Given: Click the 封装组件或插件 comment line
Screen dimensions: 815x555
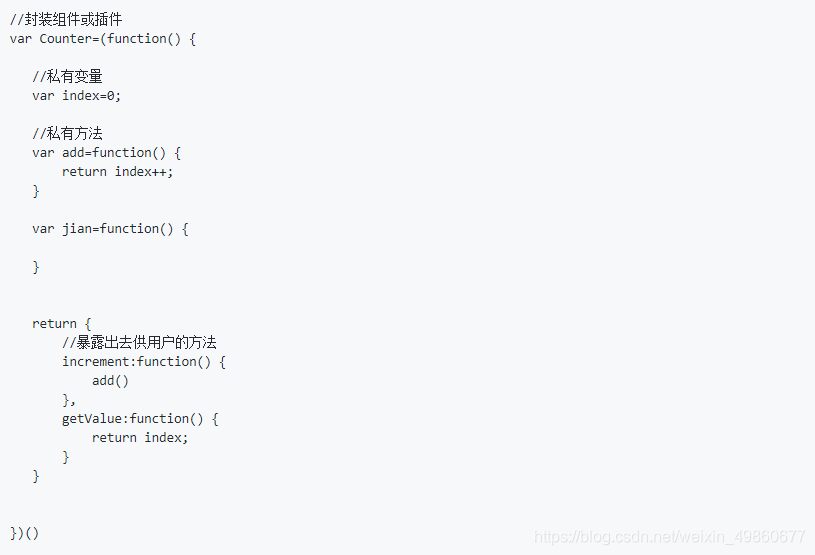Looking at the screenshot, I should click(66, 20).
